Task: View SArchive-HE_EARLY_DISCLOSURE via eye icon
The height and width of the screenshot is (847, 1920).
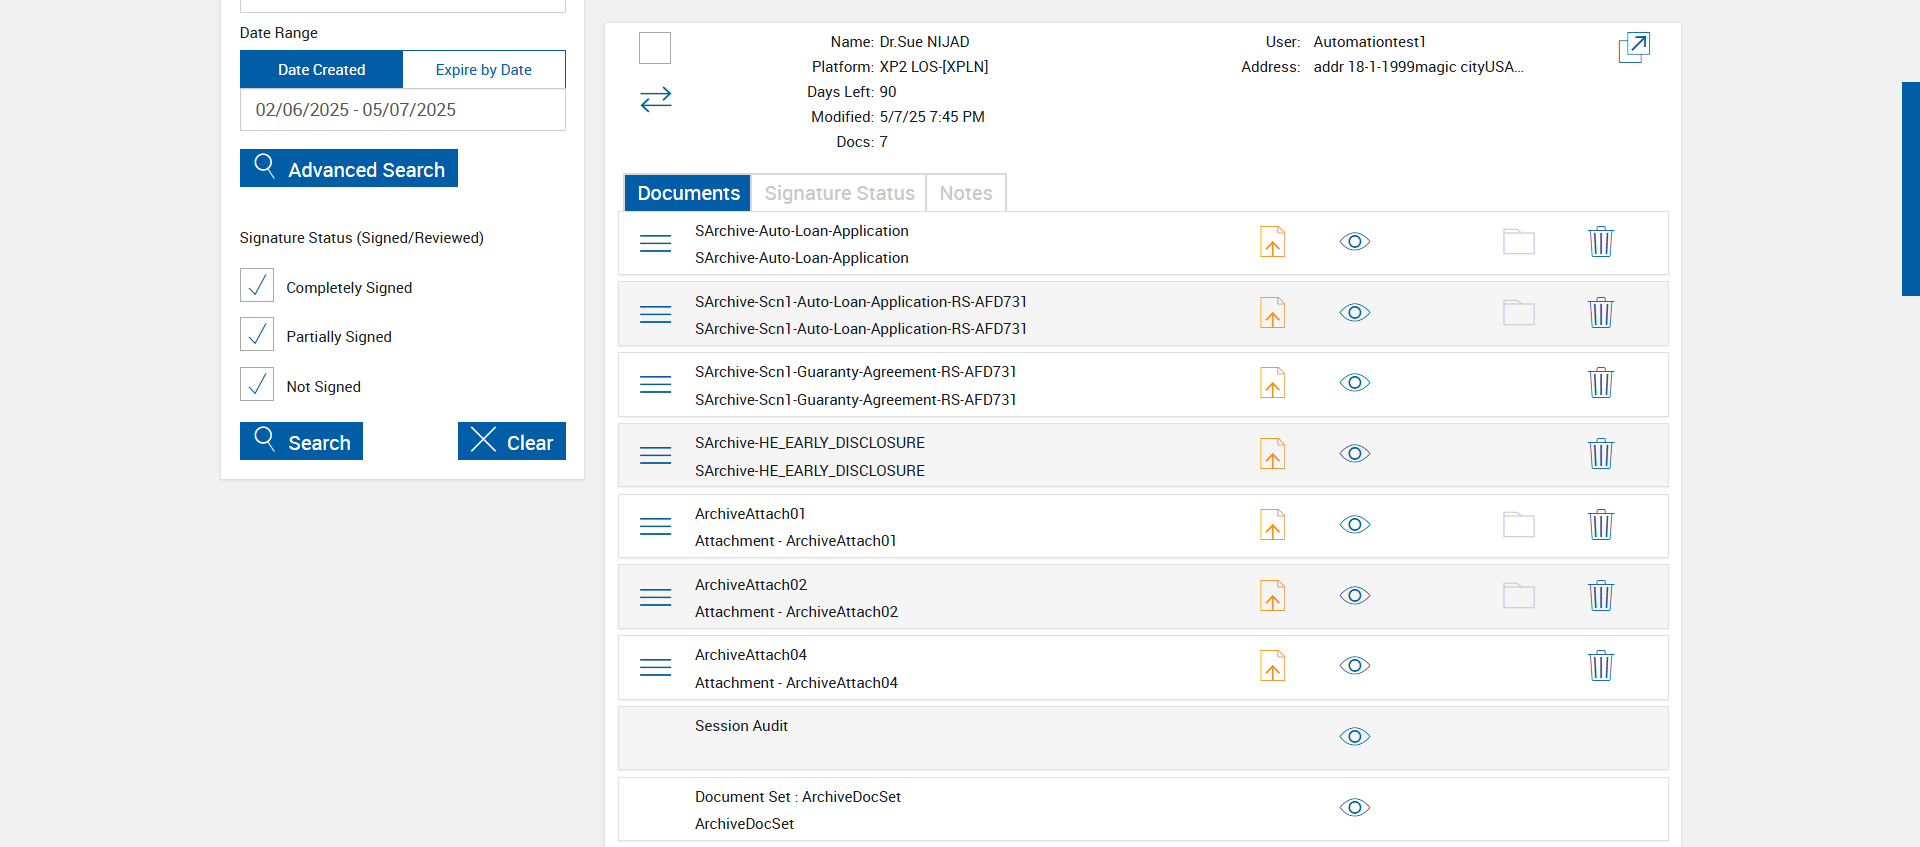Action: tap(1355, 454)
